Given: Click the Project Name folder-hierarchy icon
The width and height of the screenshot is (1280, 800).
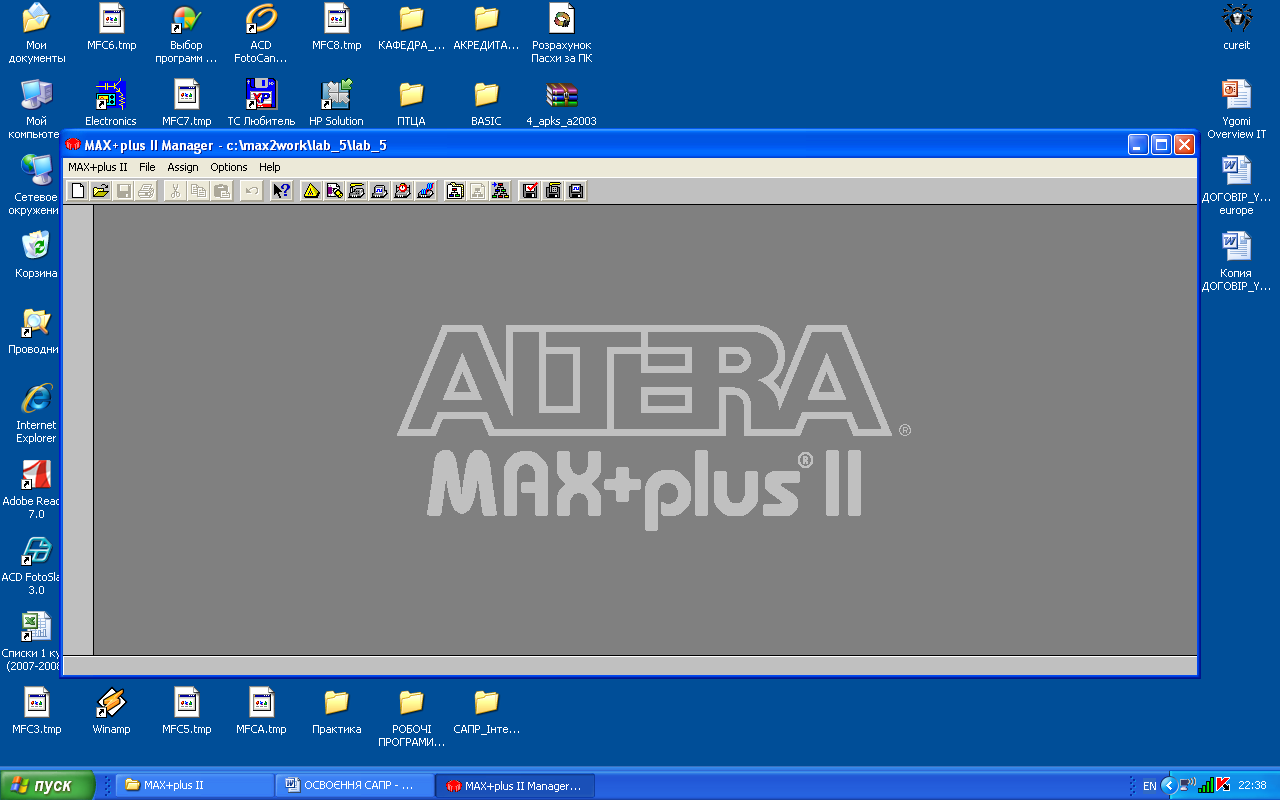Looking at the screenshot, I should click(x=455, y=190).
